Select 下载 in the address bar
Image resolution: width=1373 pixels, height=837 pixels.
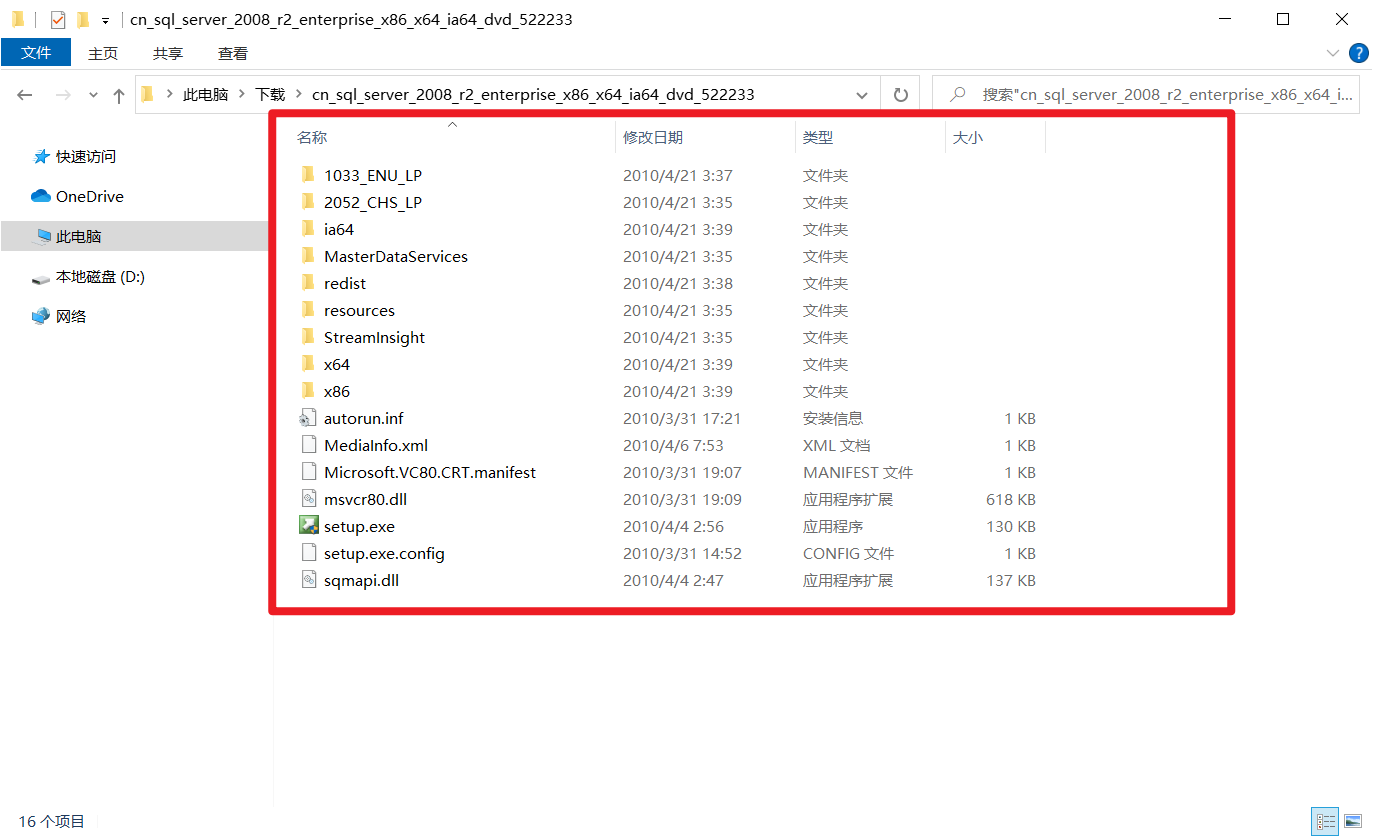pyautogui.click(x=270, y=95)
